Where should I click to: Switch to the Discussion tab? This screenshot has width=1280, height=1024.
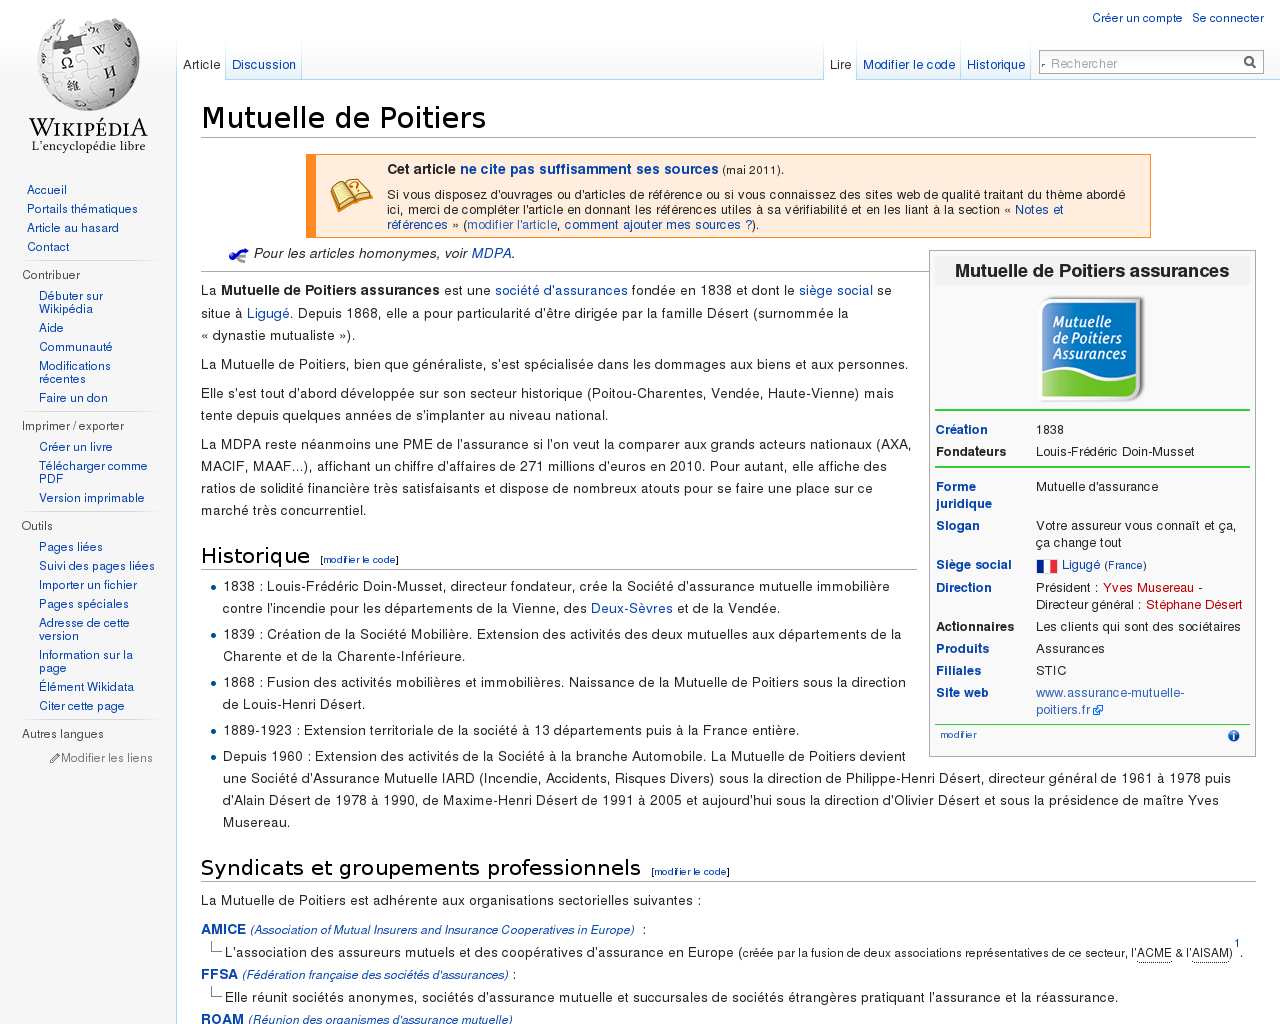264,65
